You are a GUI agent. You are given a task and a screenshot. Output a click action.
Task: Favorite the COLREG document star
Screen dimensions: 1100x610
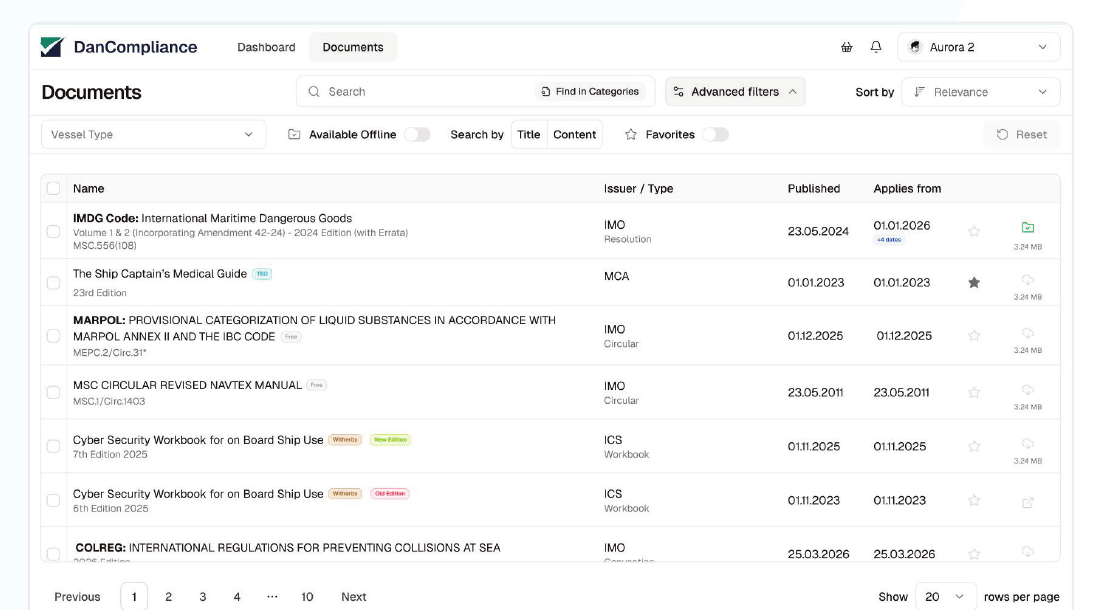click(x=974, y=554)
